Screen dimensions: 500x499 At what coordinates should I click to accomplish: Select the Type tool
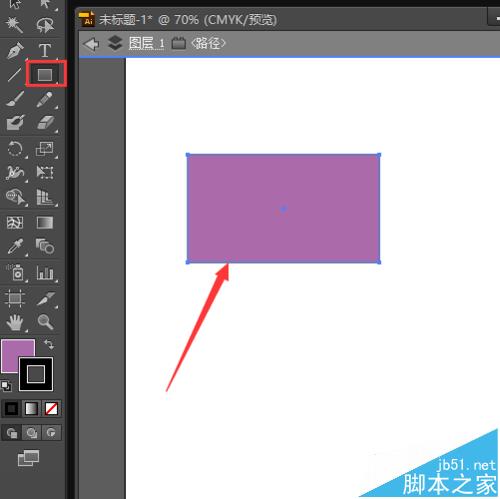tap(45, 51)
